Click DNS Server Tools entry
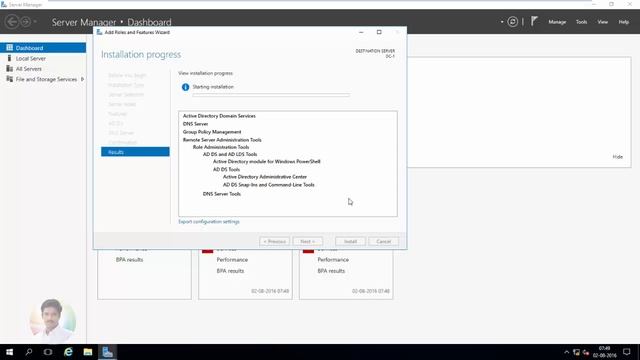640x360 pixels. point(222,194)
